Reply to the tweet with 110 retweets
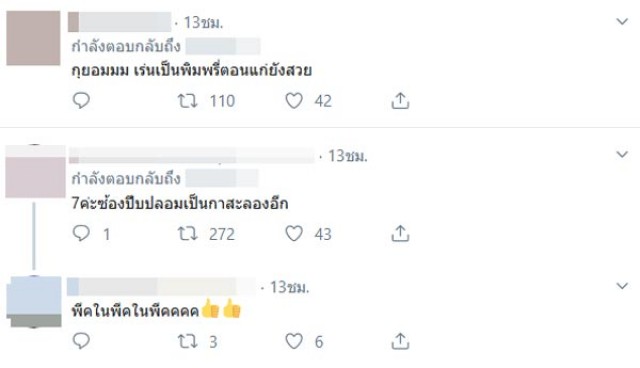 click(x=81, y=100)
